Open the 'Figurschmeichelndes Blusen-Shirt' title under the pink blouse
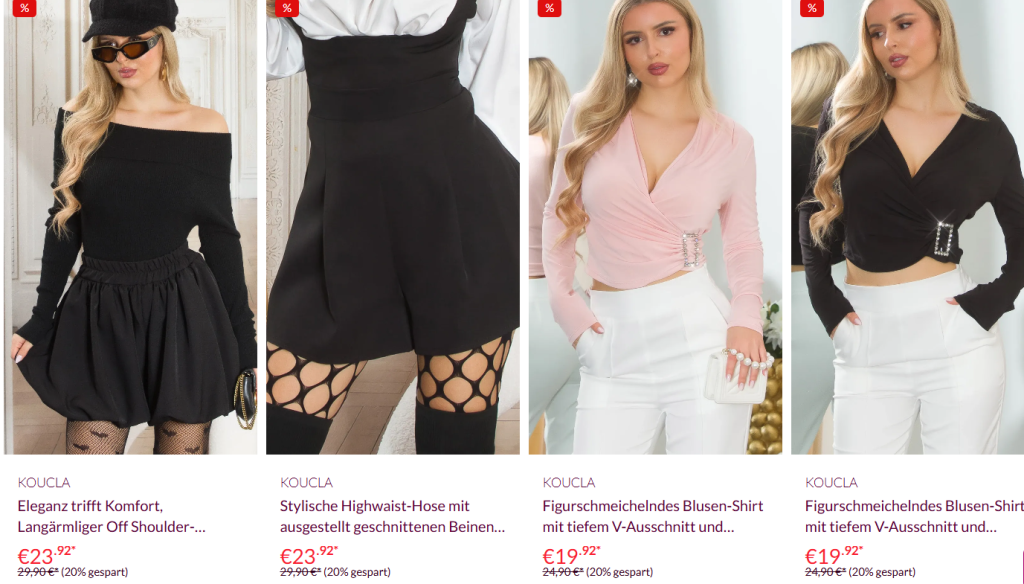Viewport: 1024px width, 584px height. [653, 516]
